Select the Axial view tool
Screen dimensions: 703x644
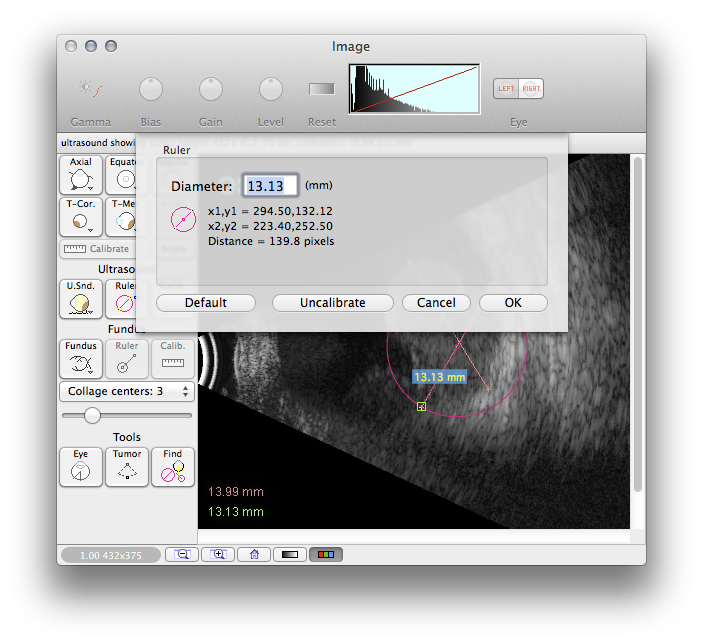pyautogui.click(x=81, y=174)
